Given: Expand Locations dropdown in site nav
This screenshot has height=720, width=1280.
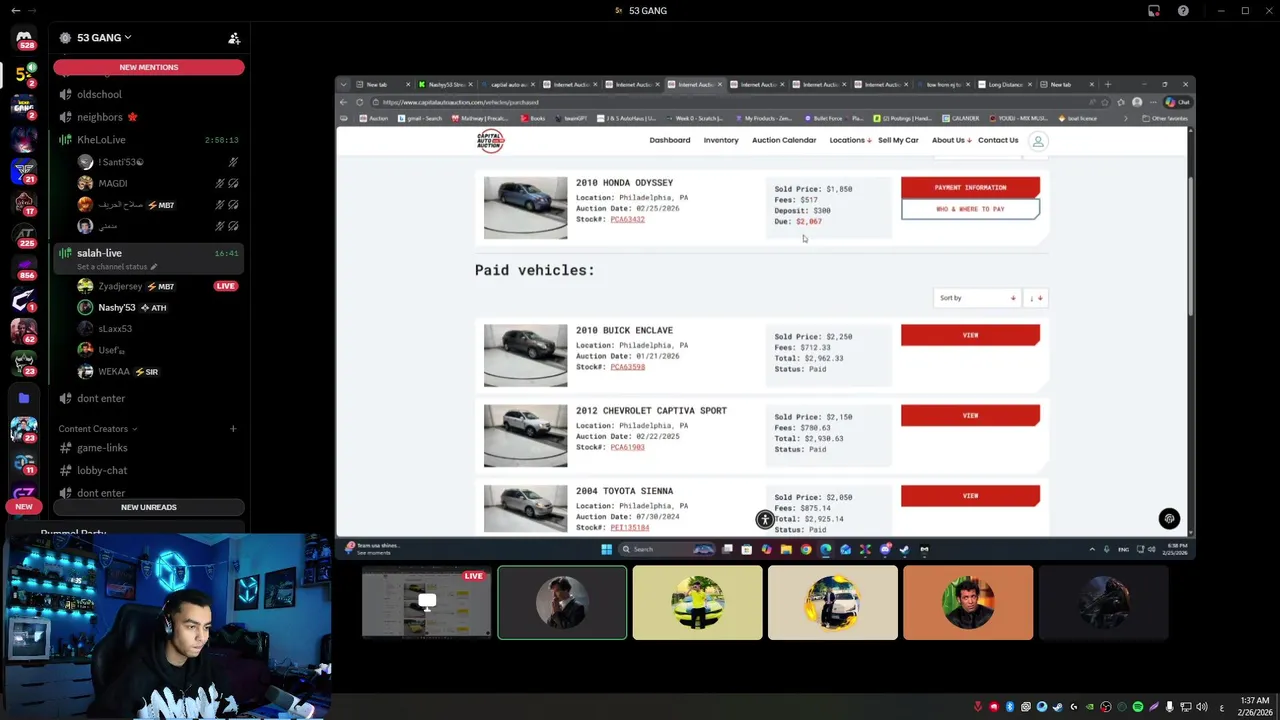Looking at the screenshot, I should click(850, 140).
